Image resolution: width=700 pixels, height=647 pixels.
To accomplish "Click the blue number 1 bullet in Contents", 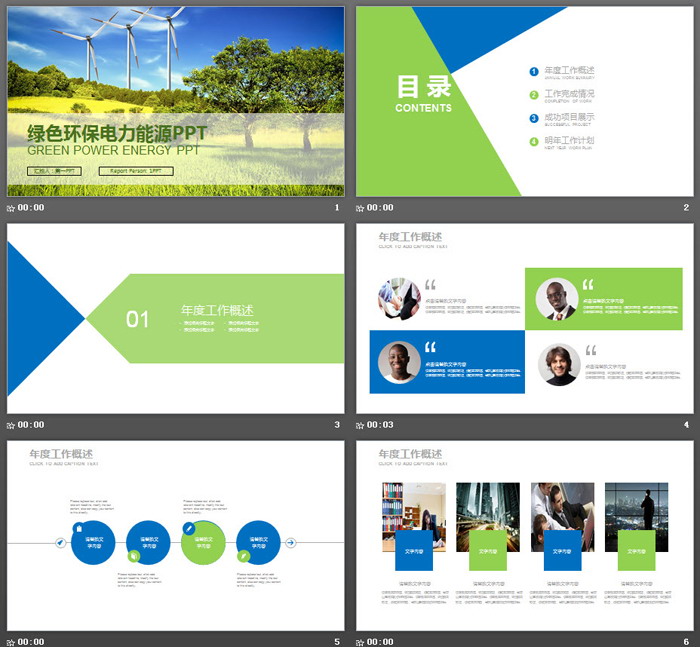I will click(534, 71).
